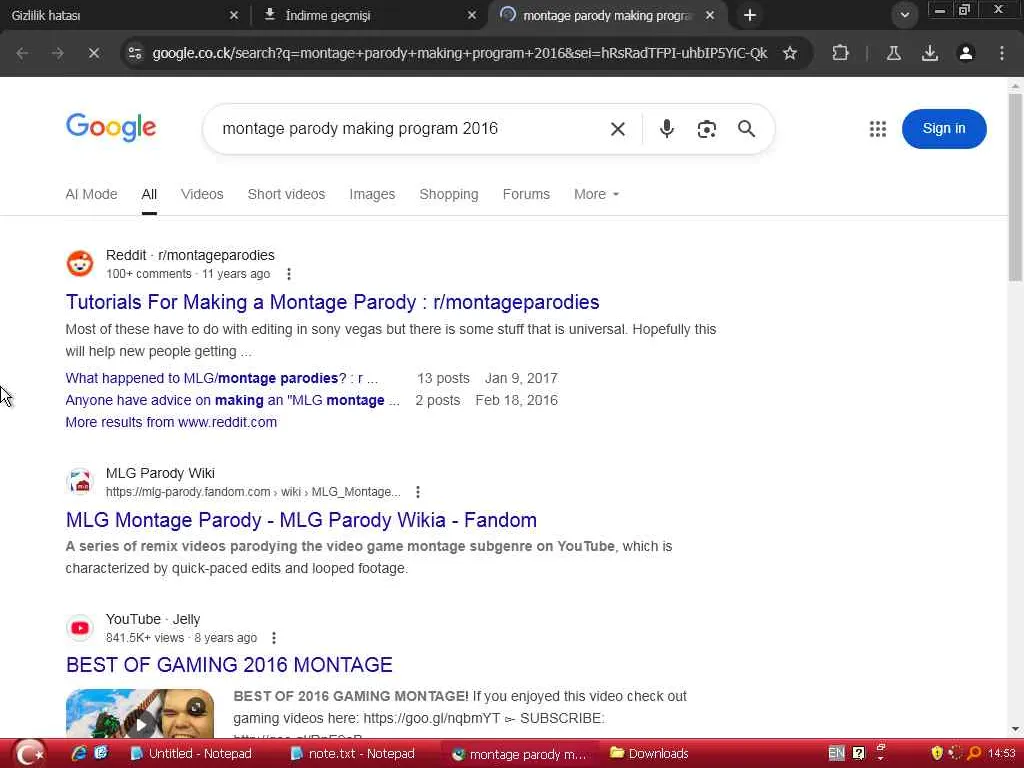Switch to Images results
This screenshot has height=768, width=1024.
point(372,194)
